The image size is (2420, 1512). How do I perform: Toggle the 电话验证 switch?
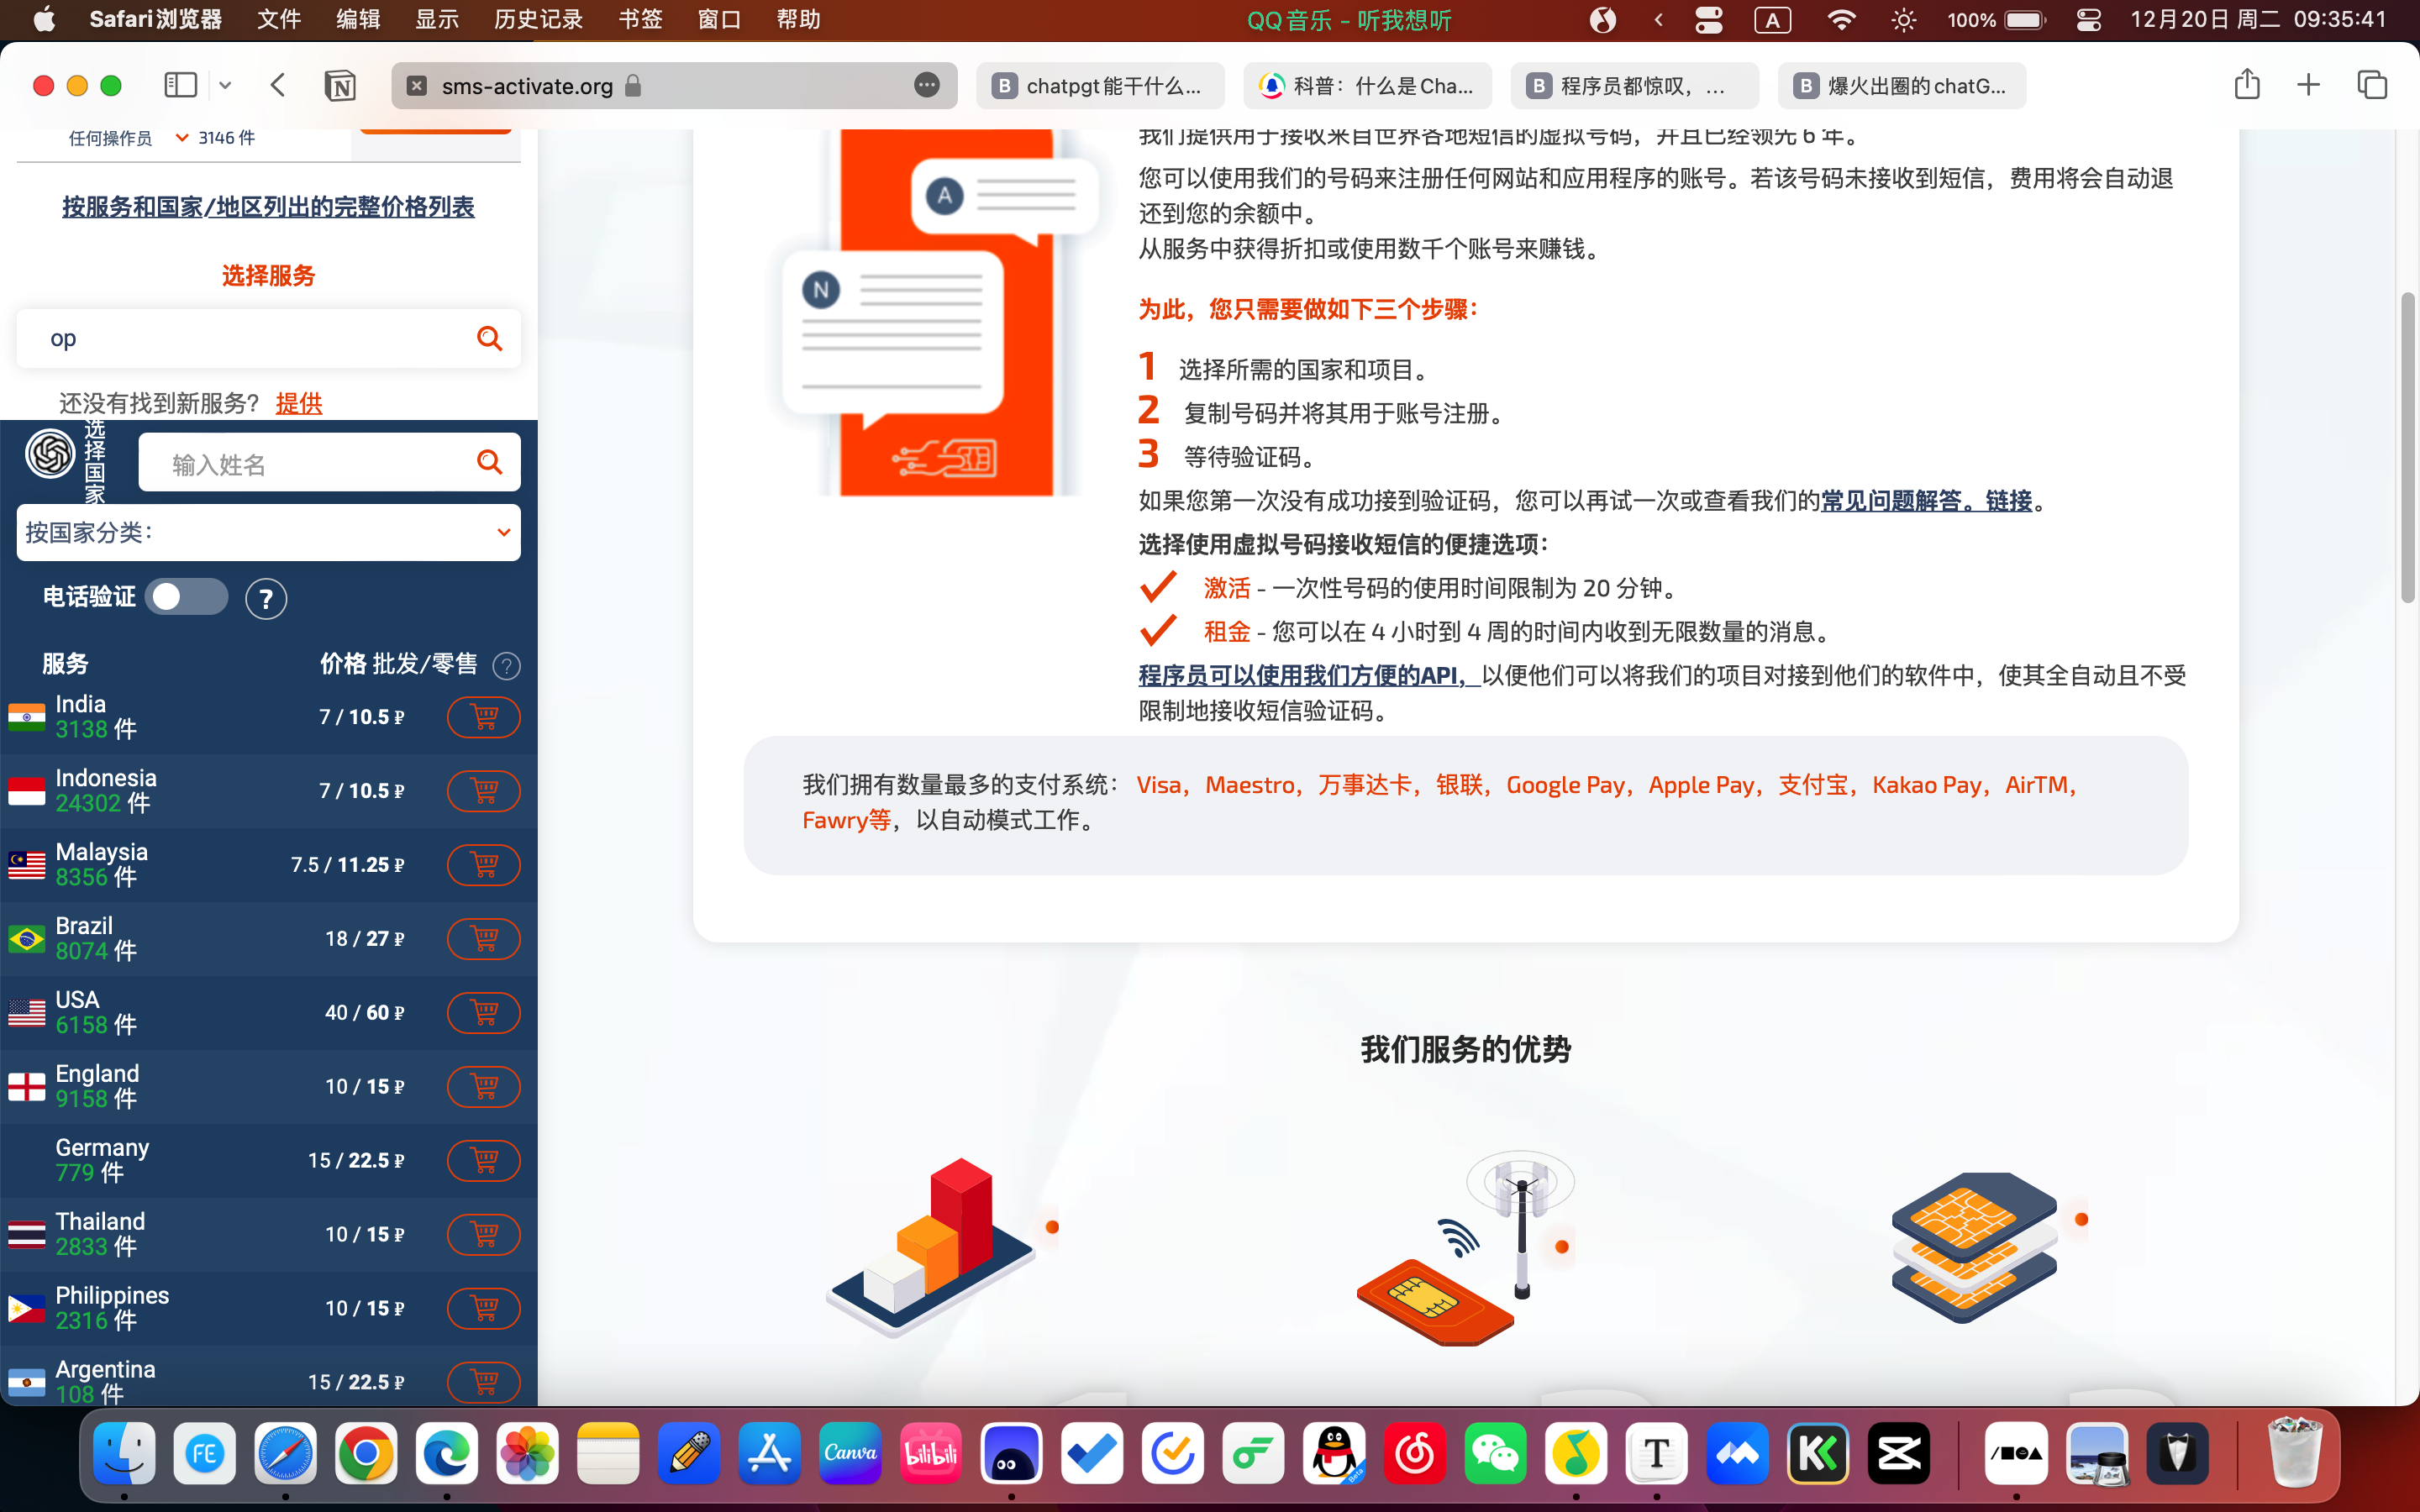pyautogui.click(x=186, y=597)
